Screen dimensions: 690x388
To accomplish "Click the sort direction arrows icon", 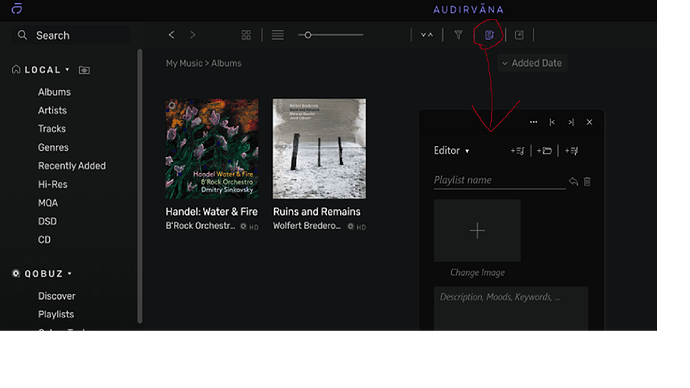I will (x=427, y=35).
